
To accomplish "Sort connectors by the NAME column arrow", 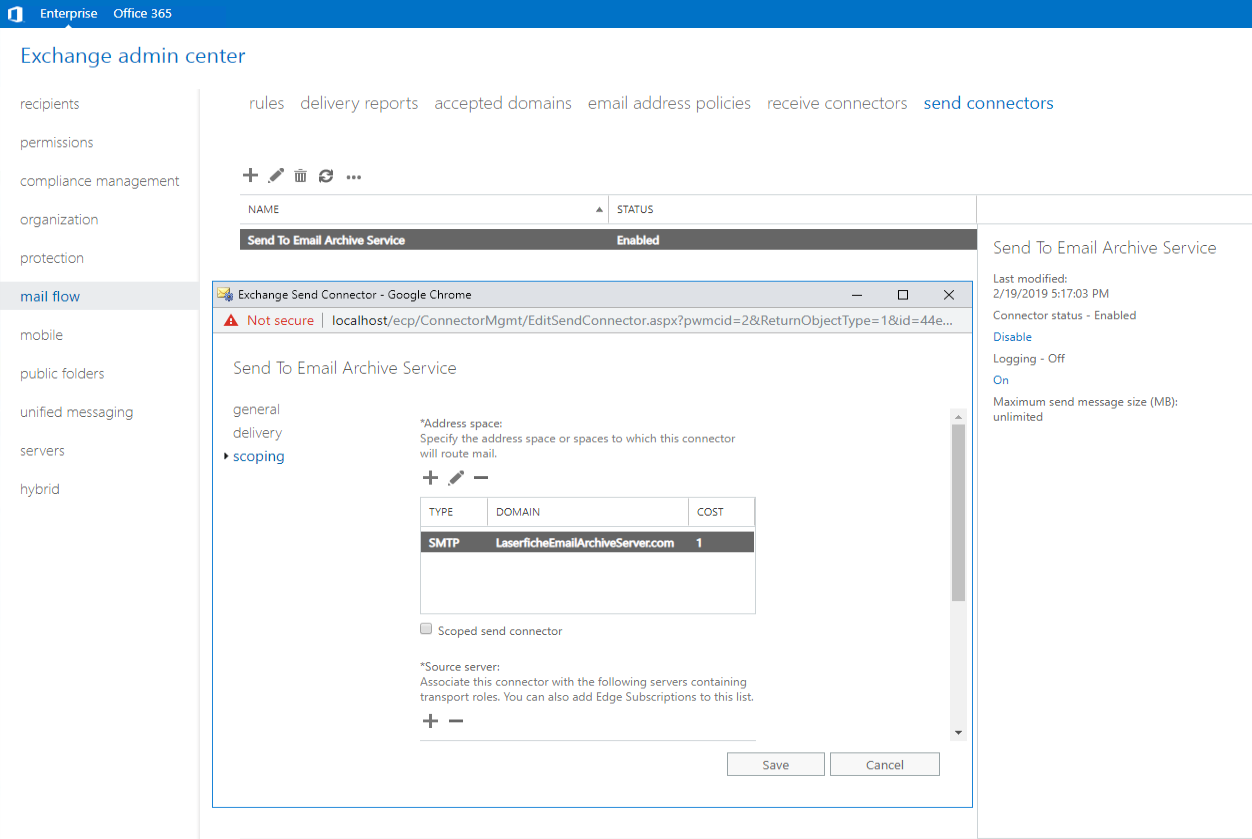I will tap(600, 210).
